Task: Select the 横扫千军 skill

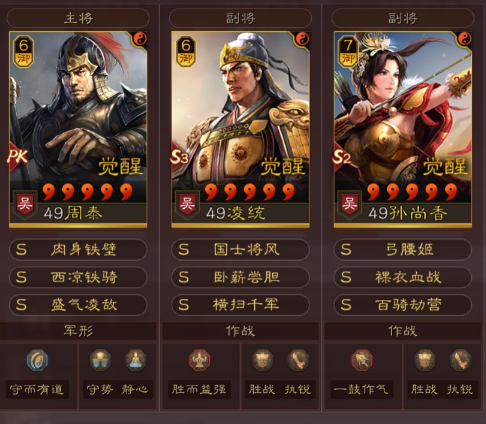Action: [x=240, y=305]
